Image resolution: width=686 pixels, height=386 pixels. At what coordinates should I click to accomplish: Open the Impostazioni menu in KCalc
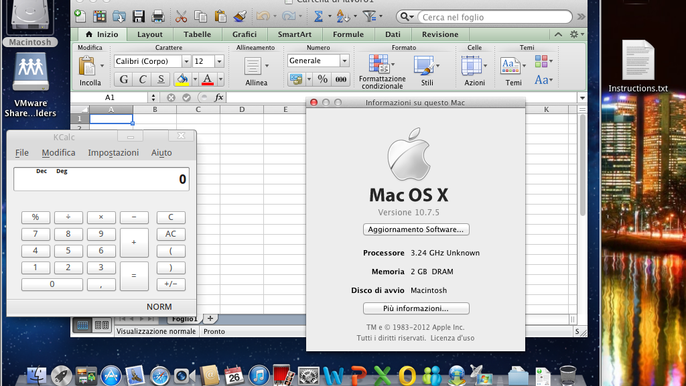[x=113, y=153]
